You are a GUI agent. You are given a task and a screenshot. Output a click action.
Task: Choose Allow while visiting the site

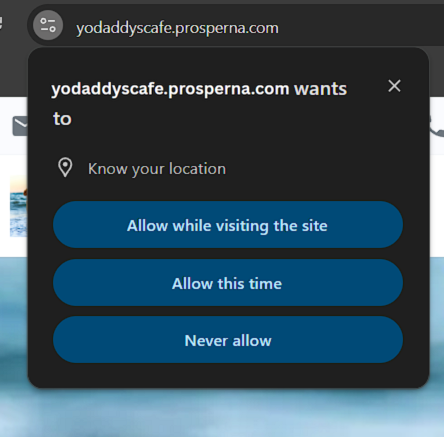[228, 225]
